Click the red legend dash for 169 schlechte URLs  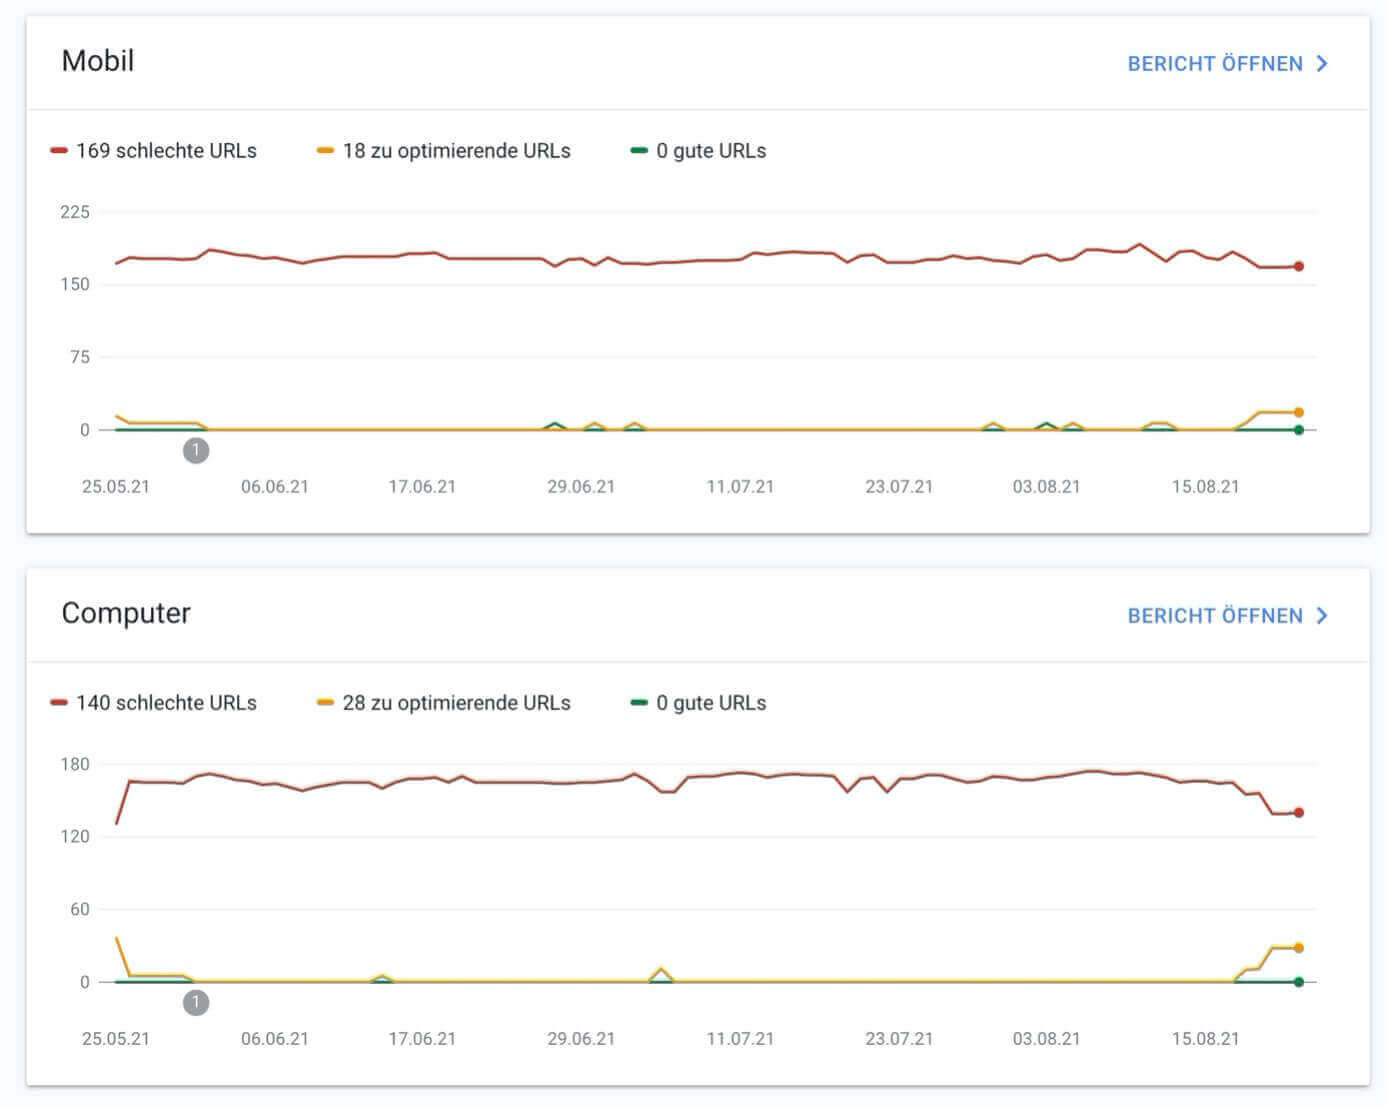[59, 151]
